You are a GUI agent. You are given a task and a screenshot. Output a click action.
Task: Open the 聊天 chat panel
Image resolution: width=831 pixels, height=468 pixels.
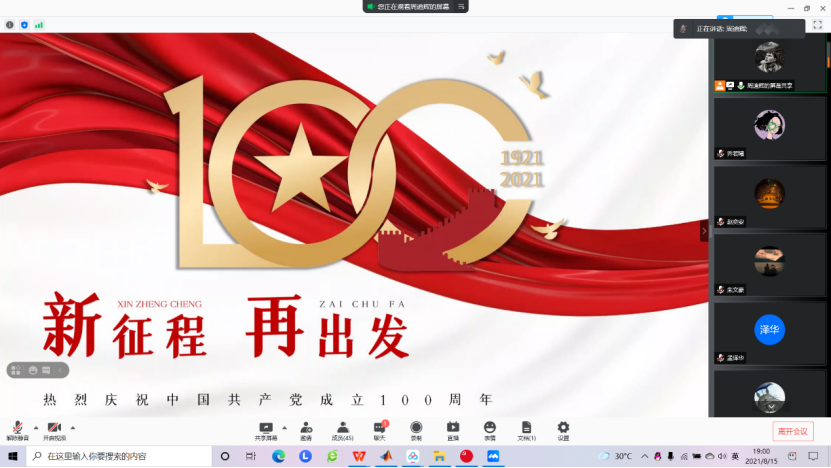pos(379,430)
